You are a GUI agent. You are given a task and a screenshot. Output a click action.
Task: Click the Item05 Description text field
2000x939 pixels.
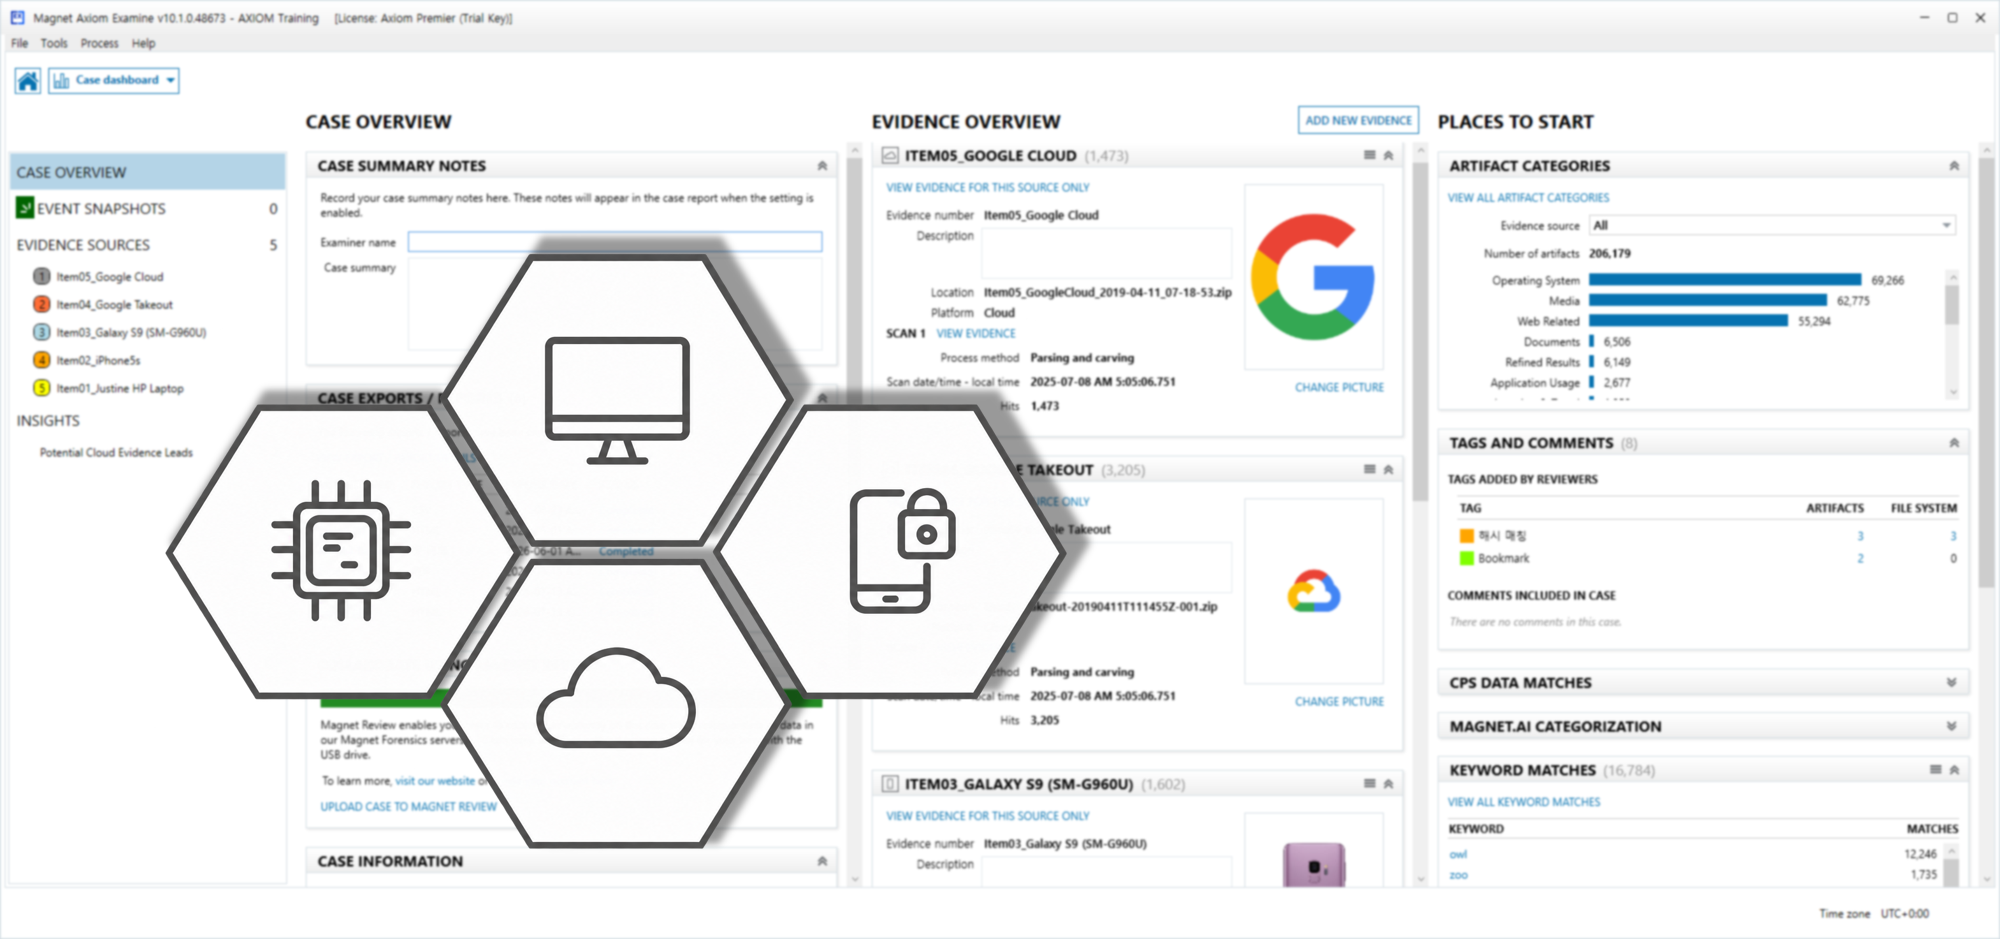pyautogui.click(x=1107, y=253)
